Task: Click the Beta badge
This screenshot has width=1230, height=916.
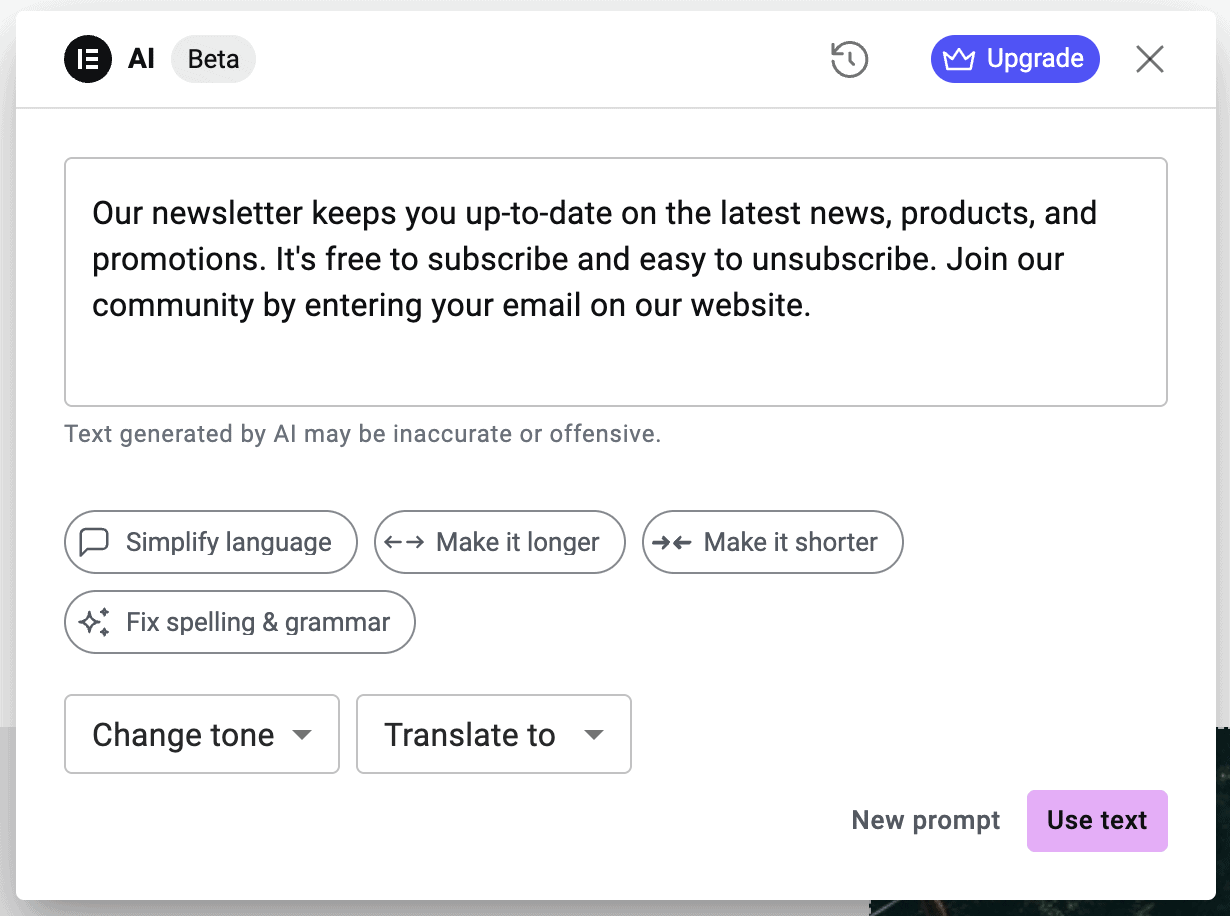Action: coord(214,59)
